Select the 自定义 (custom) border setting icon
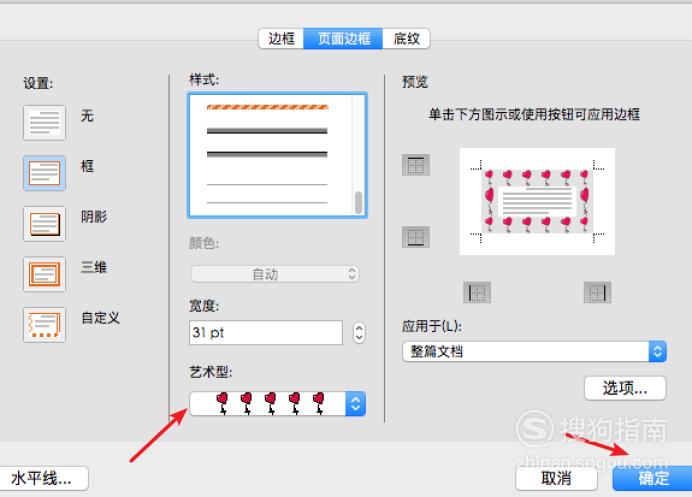 click(x=44, y=325)
